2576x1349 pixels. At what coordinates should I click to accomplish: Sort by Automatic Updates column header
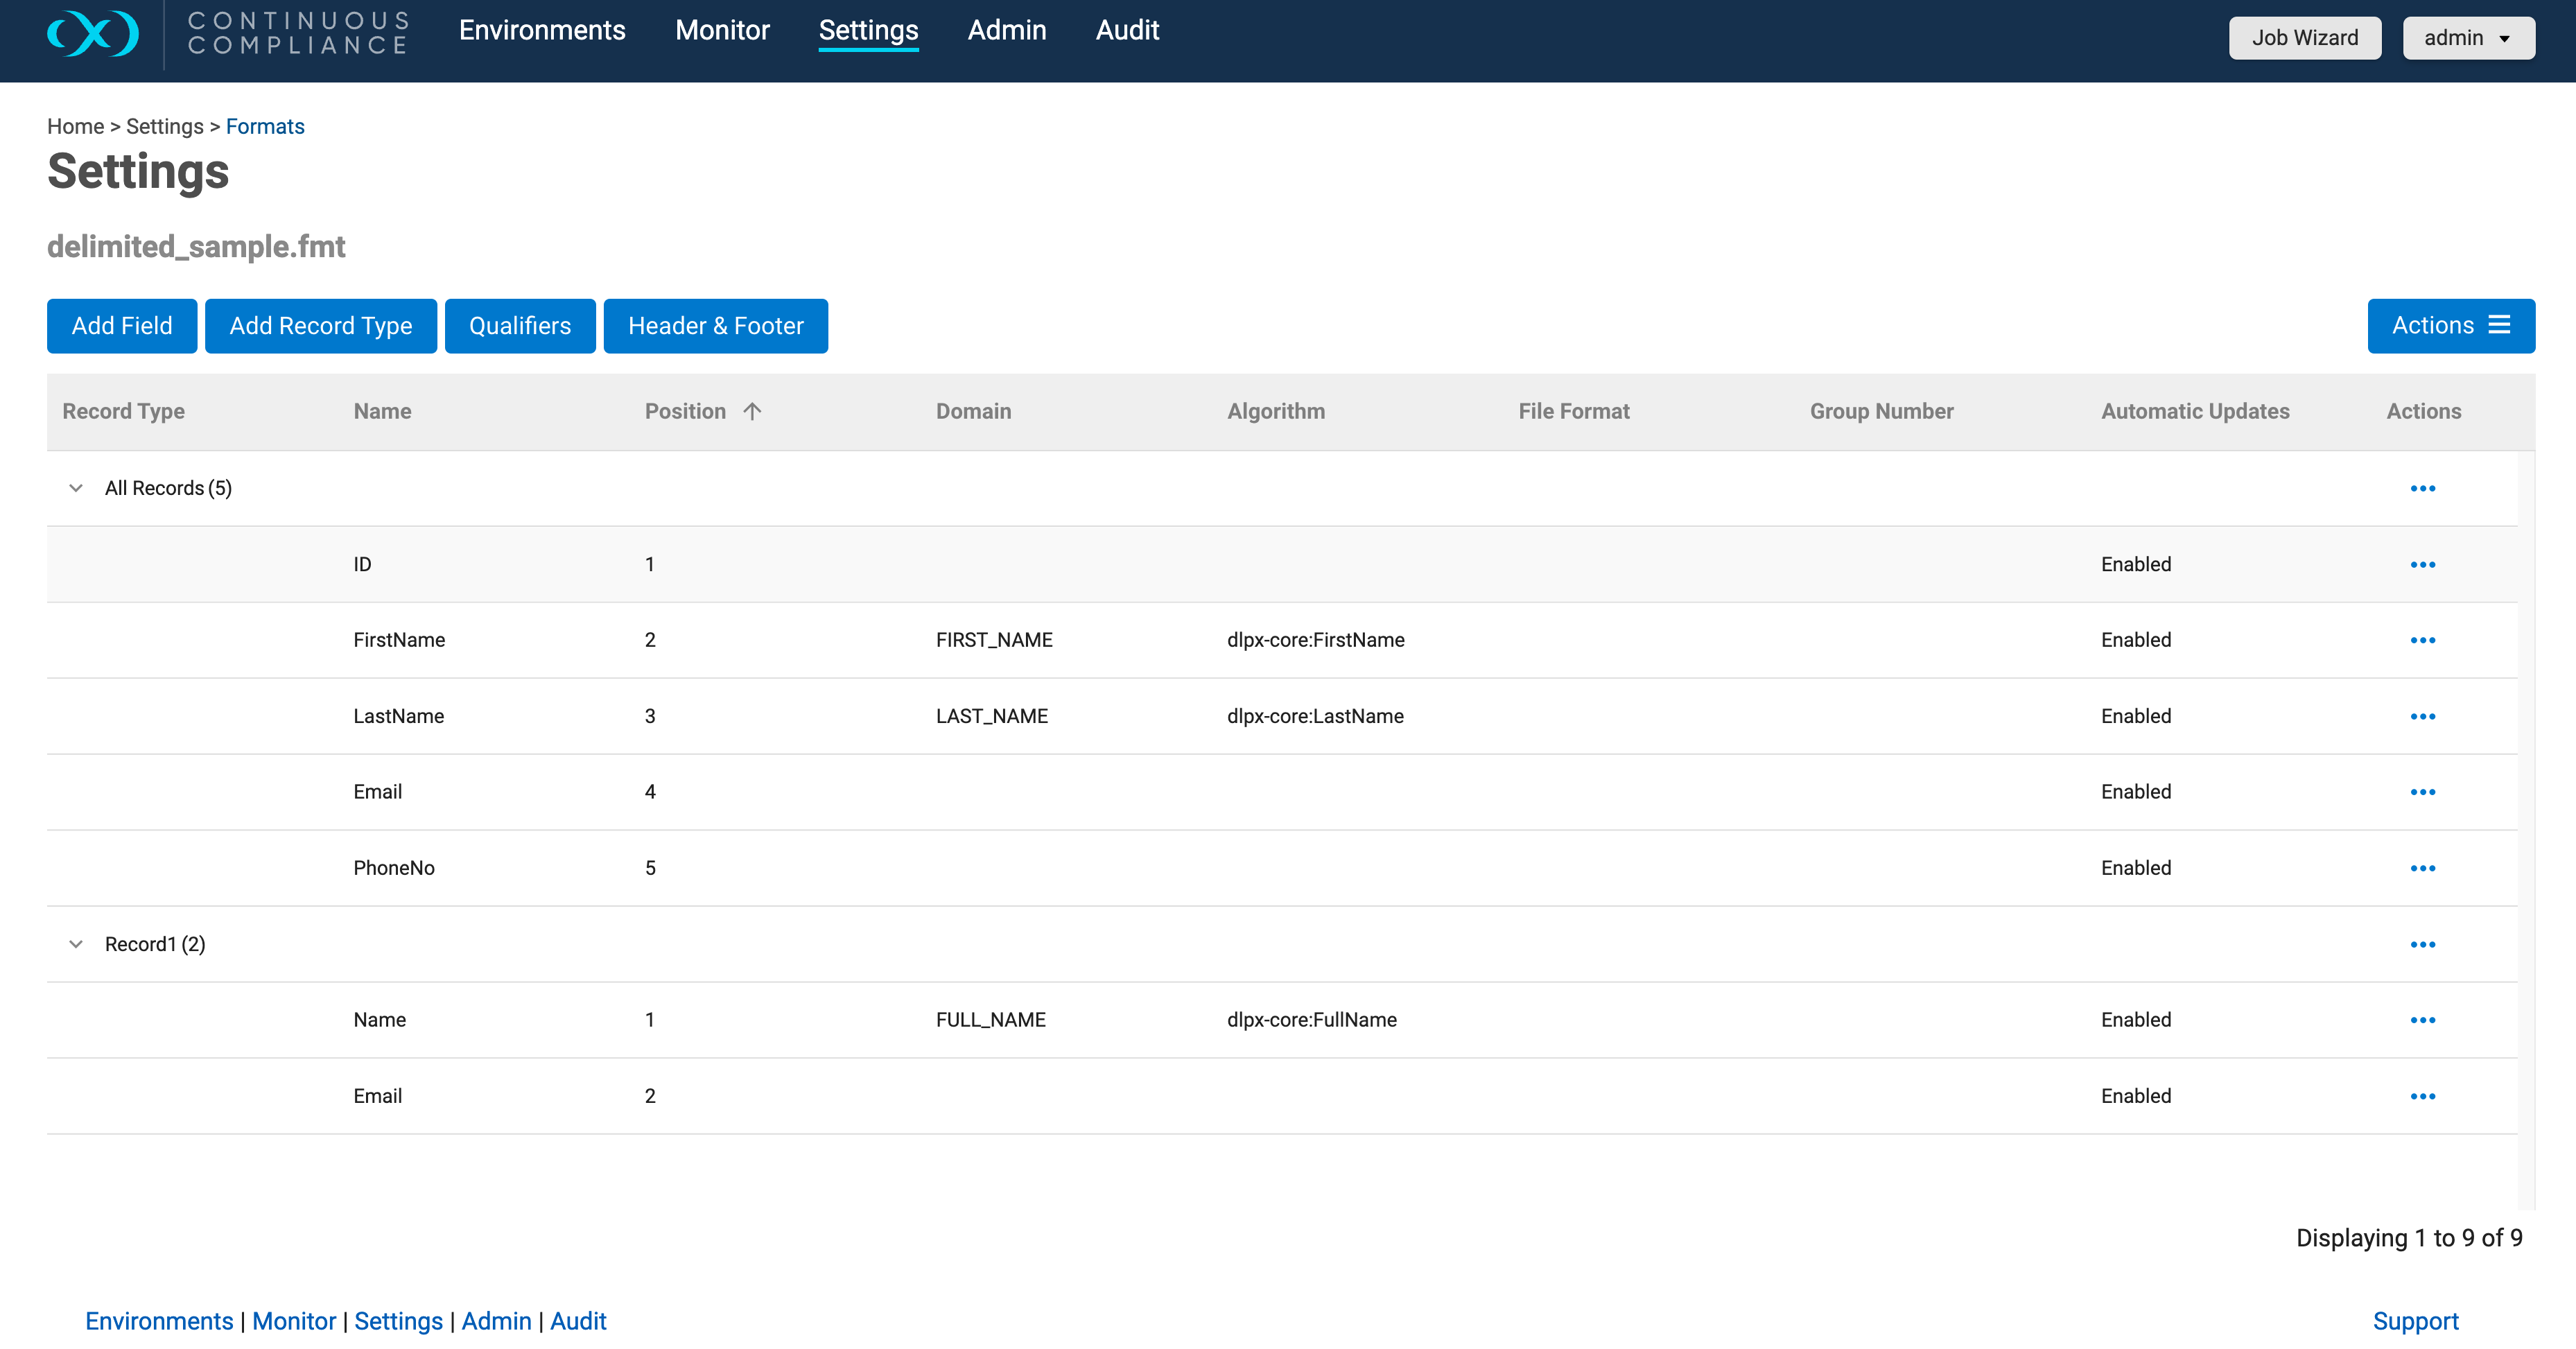pyautogui.click(x=2195, y=411)
